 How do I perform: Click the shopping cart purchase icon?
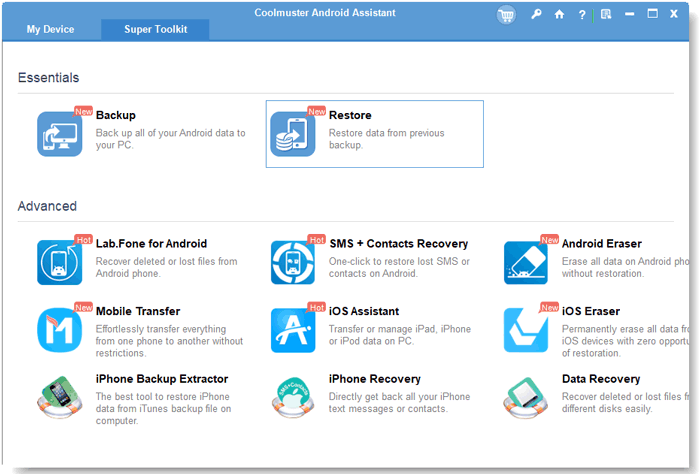506,15
